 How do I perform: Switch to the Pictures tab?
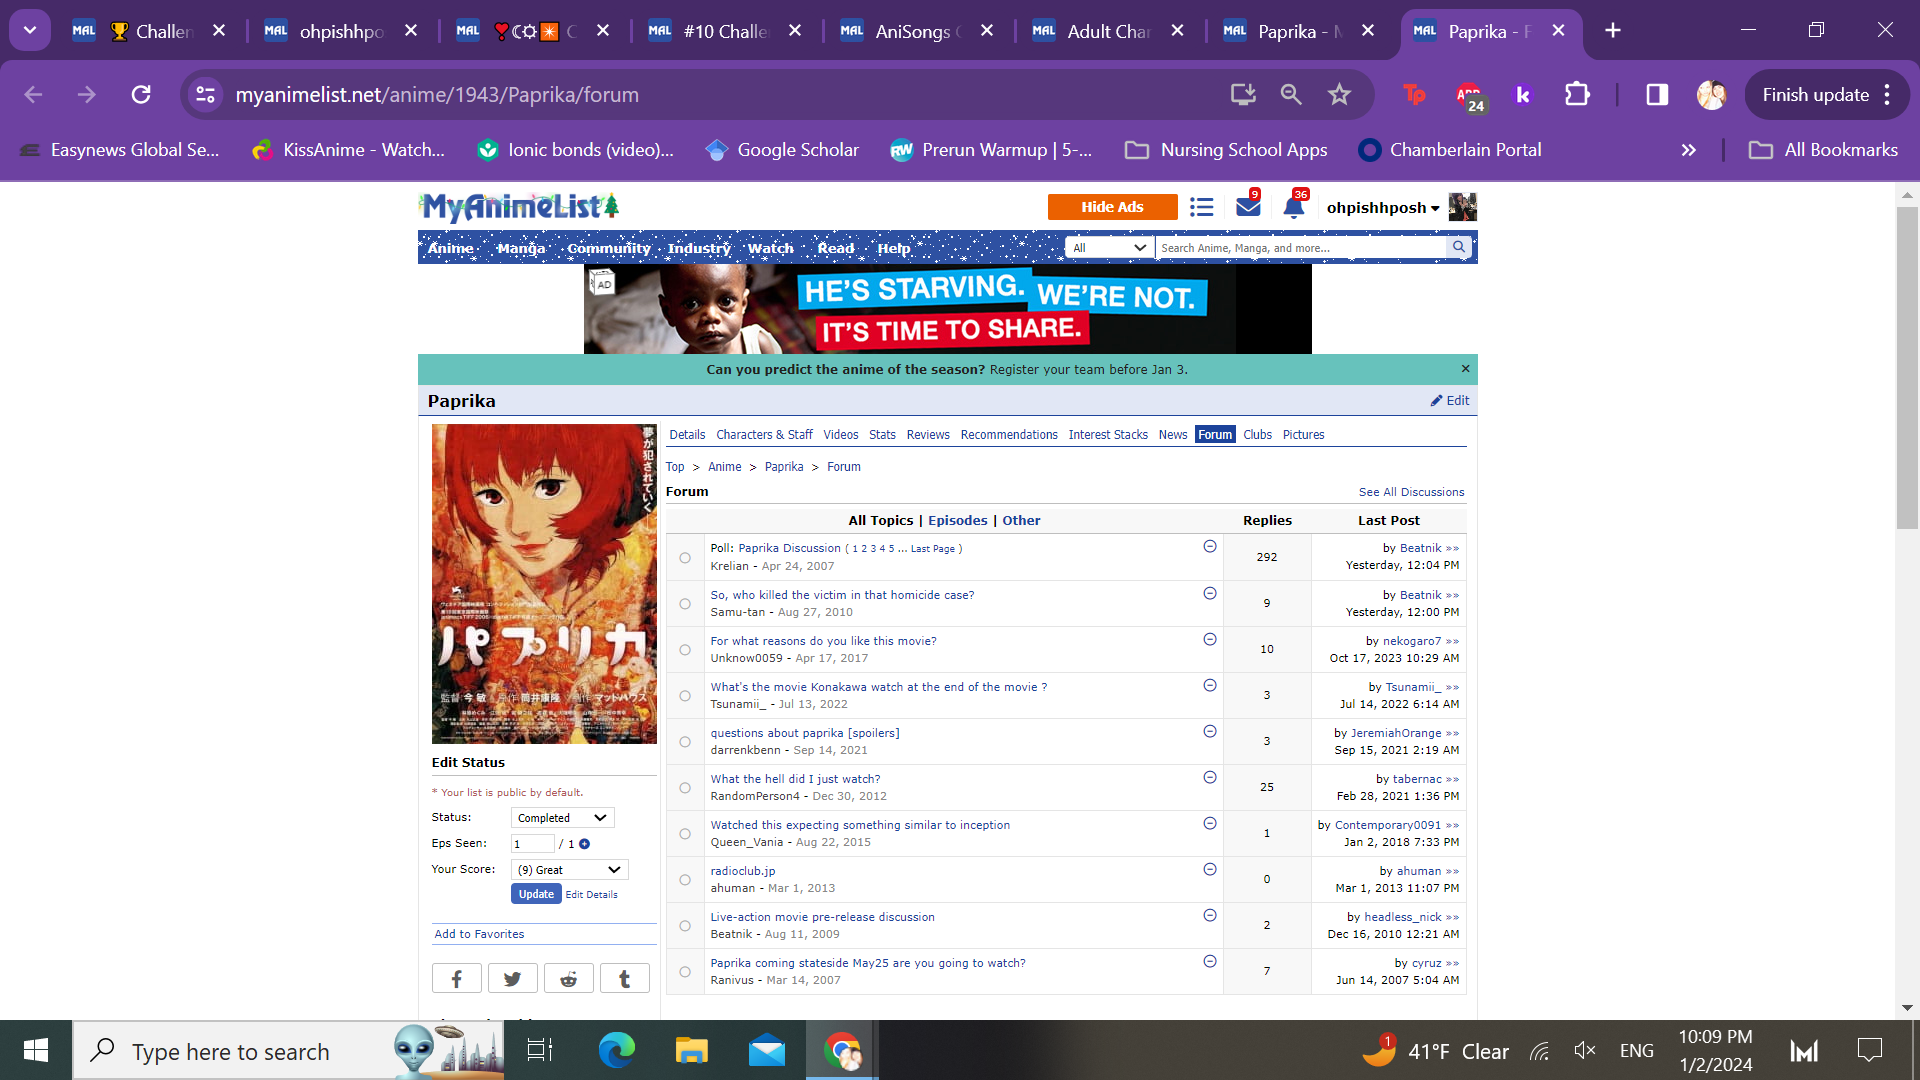[1303, 435]
